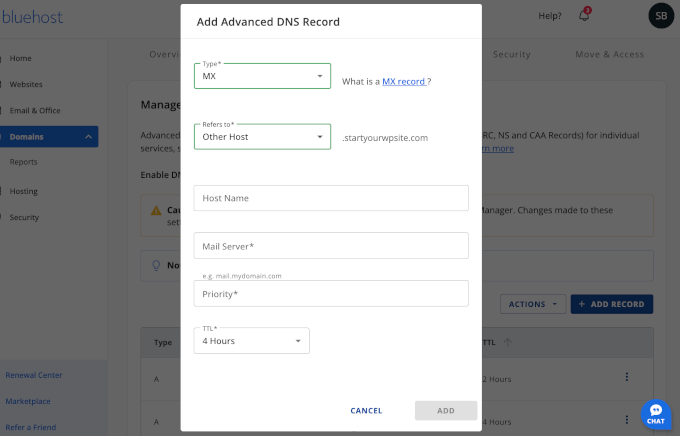This screenshot has width=680, height=436.
Task: Open the Chat bubble widget
Action: coord(656,414)
